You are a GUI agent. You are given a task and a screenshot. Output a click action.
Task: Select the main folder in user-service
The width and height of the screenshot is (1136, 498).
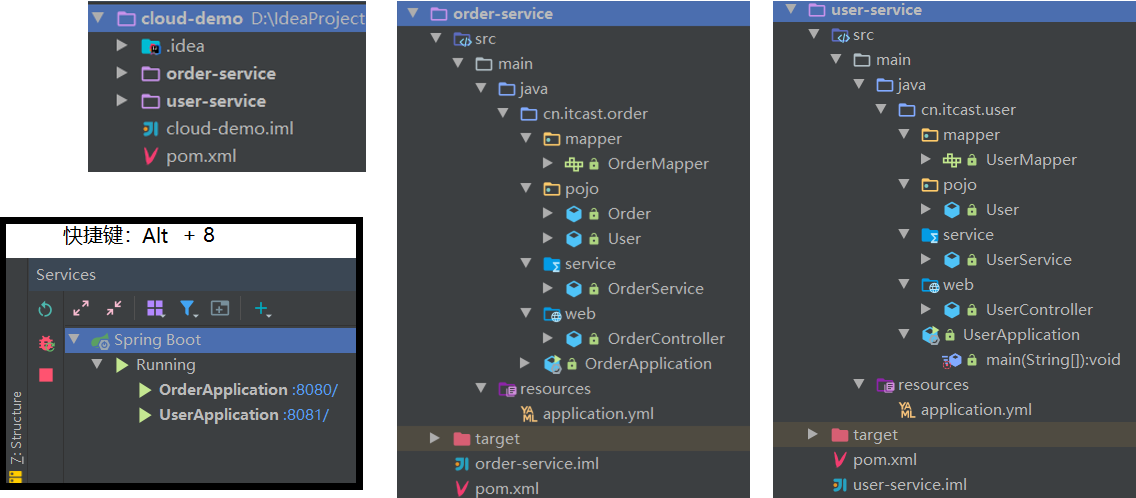pyautogui.click(x=893, y=59)
